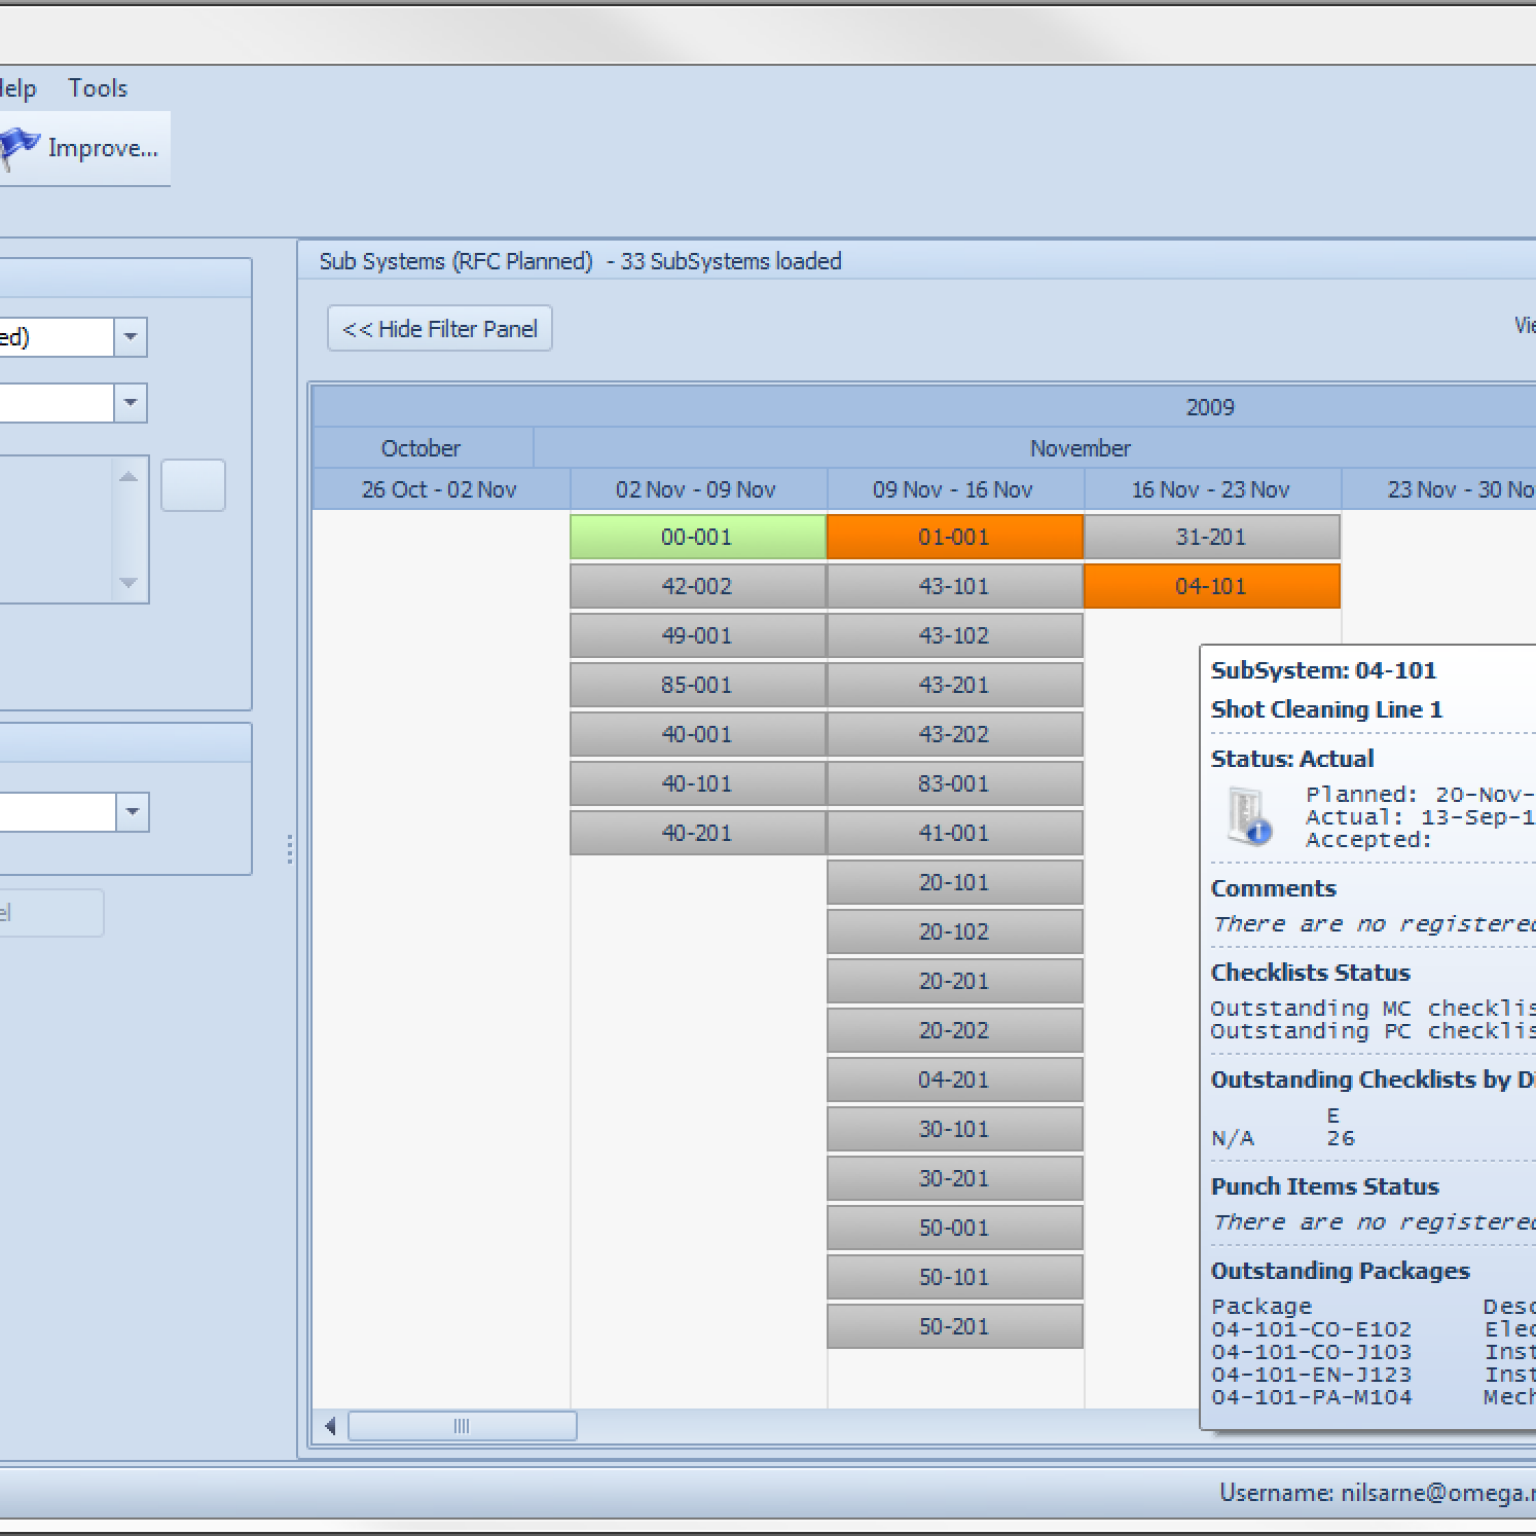Select the 30-201 subsystem block
This screenshot has height=1536, width=1536.
tap(954, 1179)
